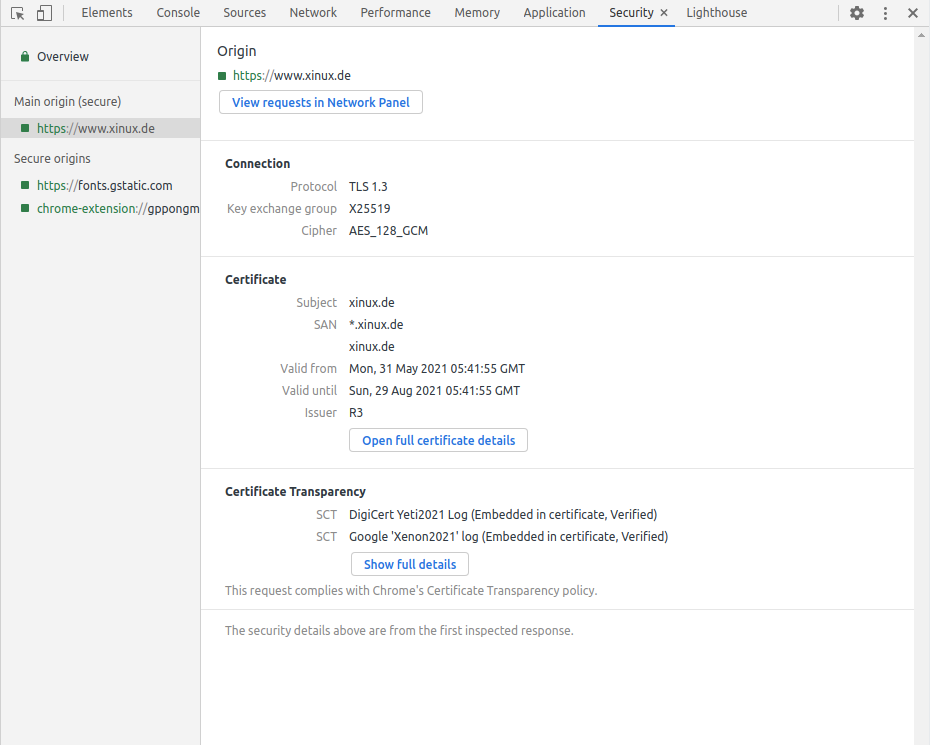930x745 pixels.
Task: Close the DevTools panel
Action: [x=912, y=13]
